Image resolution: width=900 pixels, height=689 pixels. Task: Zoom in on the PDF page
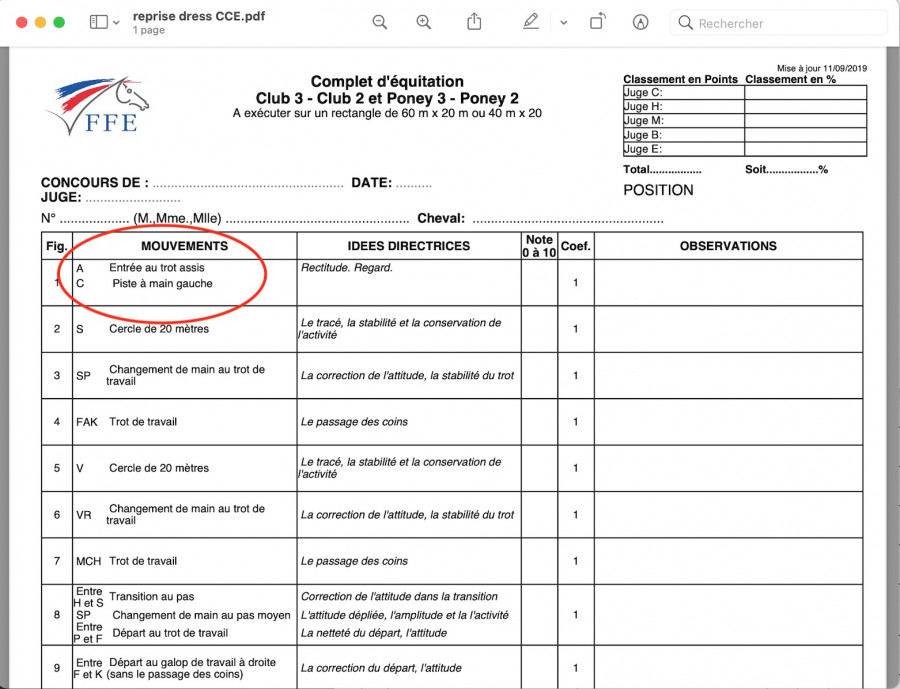point(424,22)
